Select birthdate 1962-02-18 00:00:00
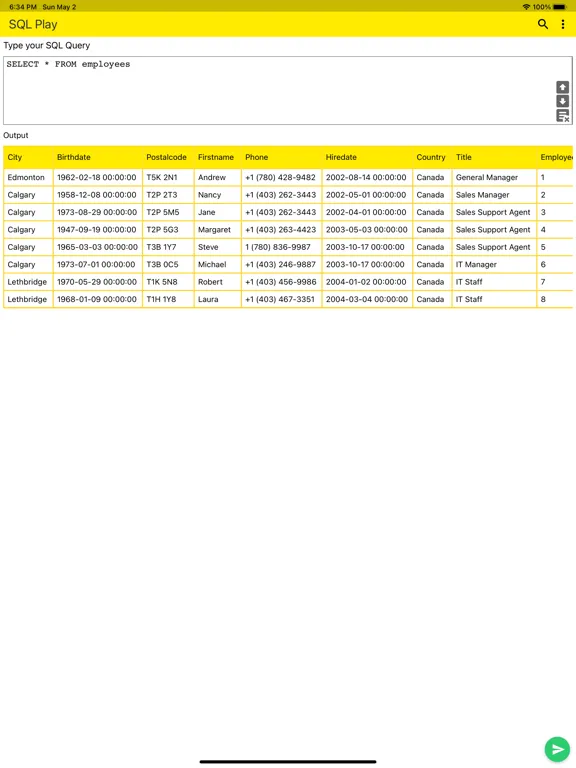The width and height of the screenshot is (576, 768). (97, 177)
